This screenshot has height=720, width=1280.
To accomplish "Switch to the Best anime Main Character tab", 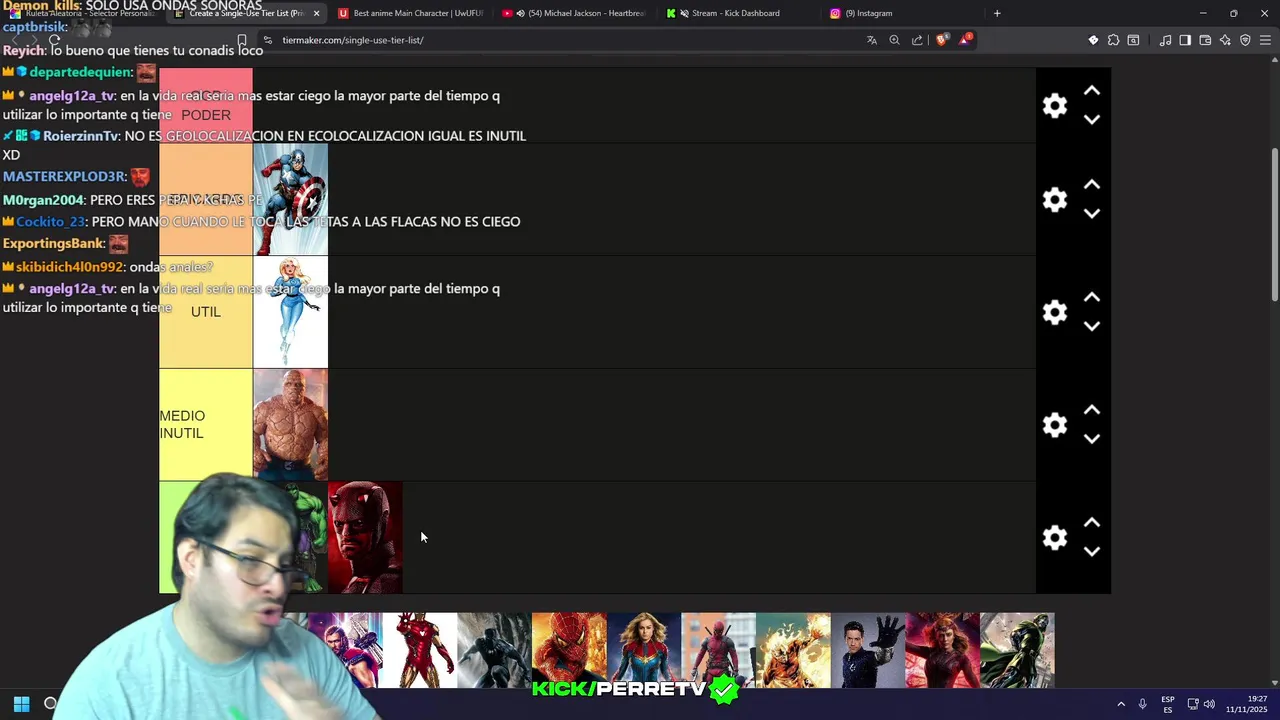I will (410, 13).
